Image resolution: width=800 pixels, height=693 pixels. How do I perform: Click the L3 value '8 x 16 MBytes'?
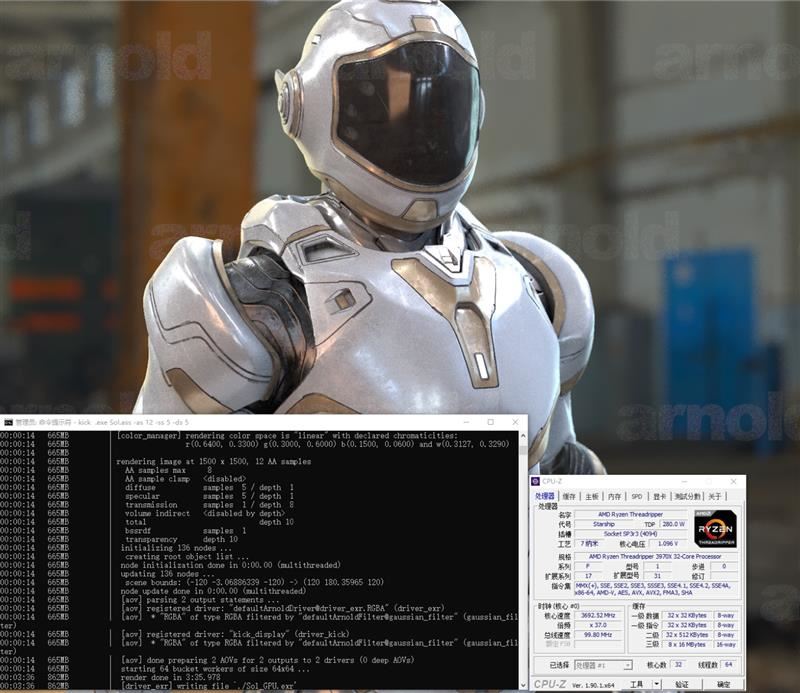[x=687, y=645]
